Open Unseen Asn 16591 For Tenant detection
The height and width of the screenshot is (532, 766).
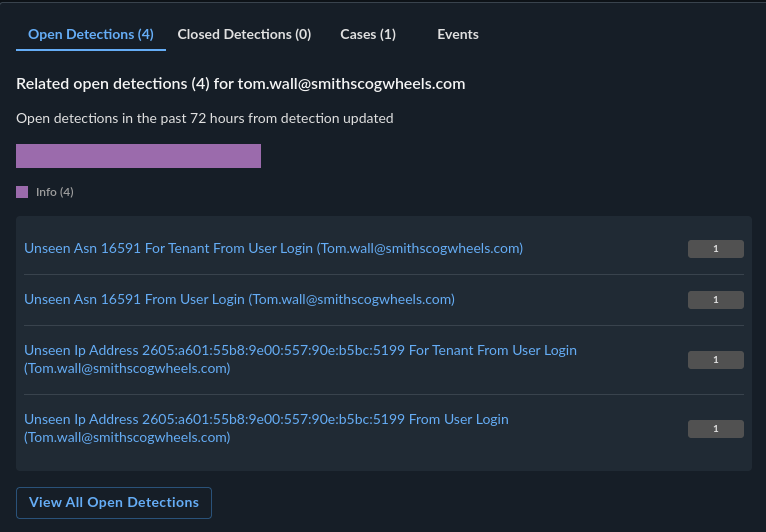(273, 248)
